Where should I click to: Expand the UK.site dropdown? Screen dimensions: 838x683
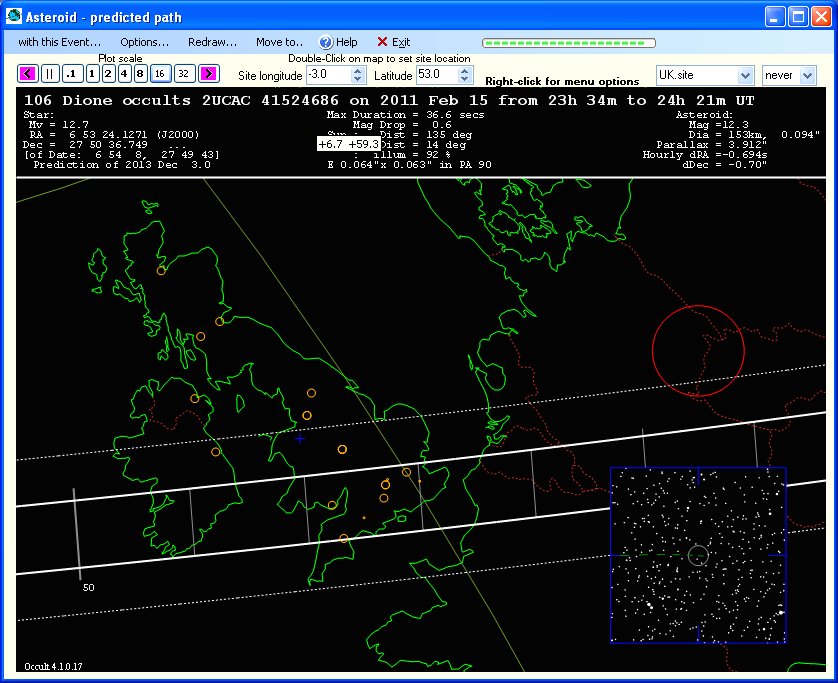coord(744,76)
